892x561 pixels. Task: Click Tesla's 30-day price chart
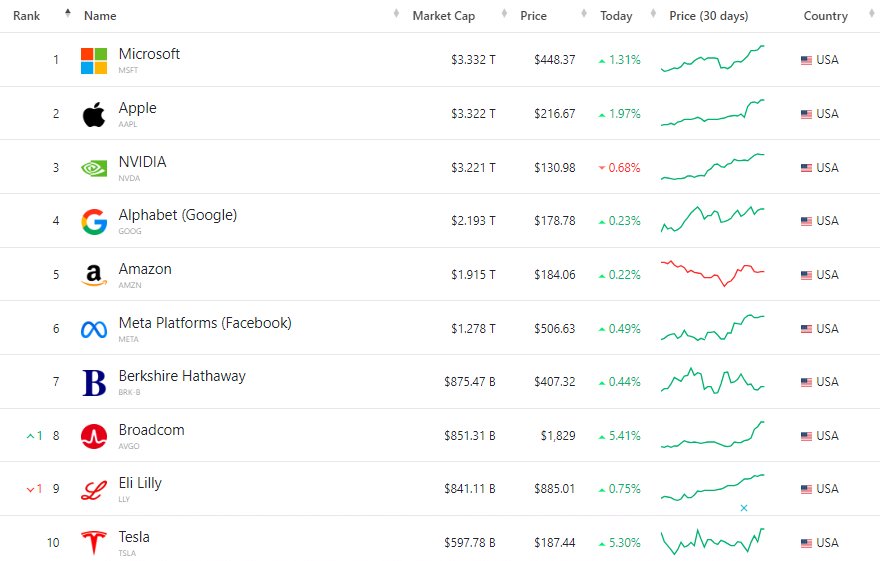[712, 541]
